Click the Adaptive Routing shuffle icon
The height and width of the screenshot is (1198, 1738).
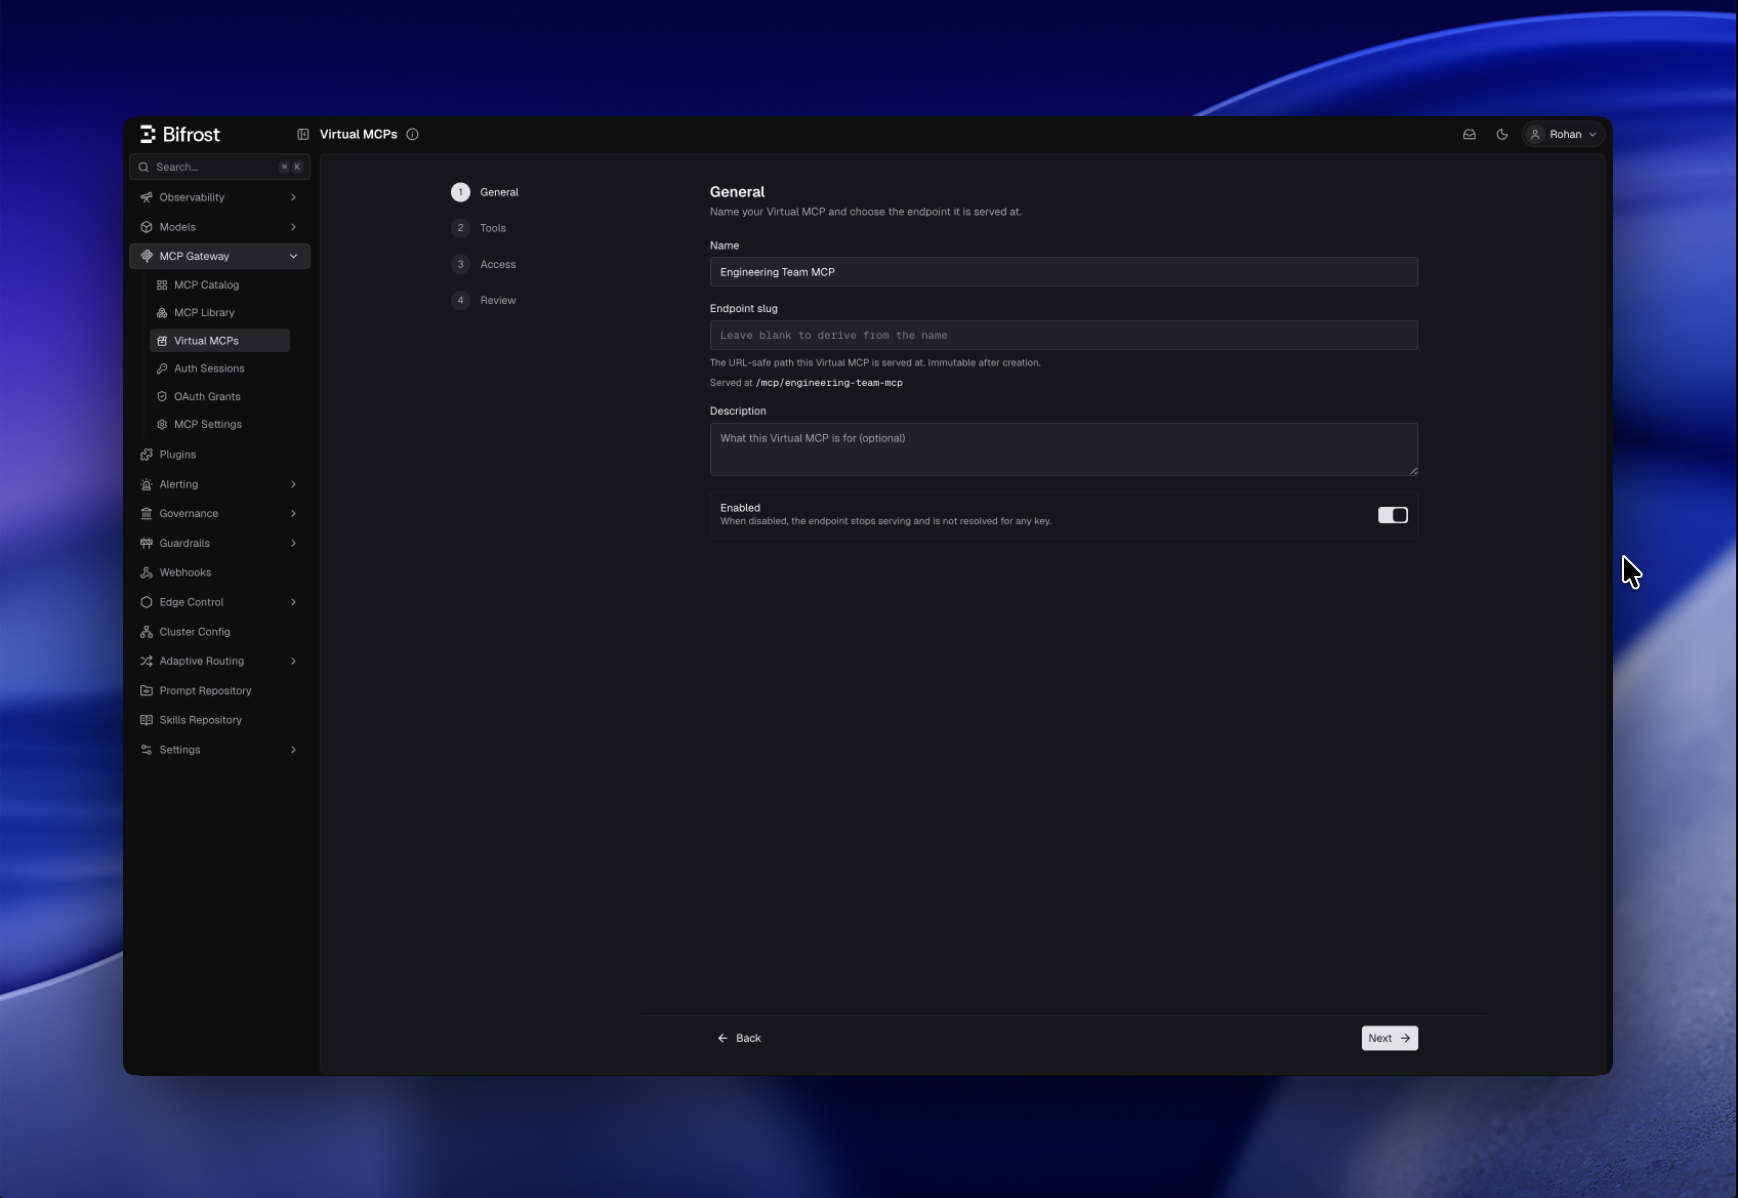pos(146,662)
